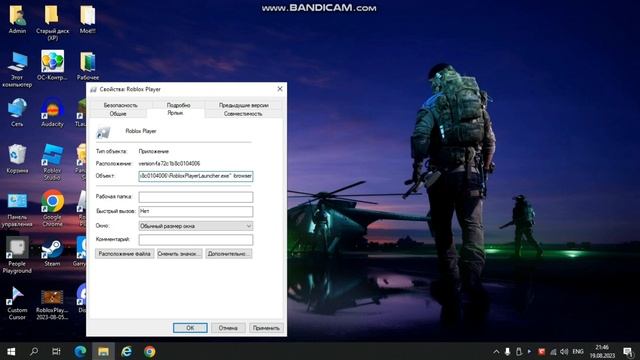Image resolution: width=640 pixels, height=360 pixels.
Task: Launch Microsoft Edge from the taskbar
Action: pyautogui.click(x=80, y=351)
